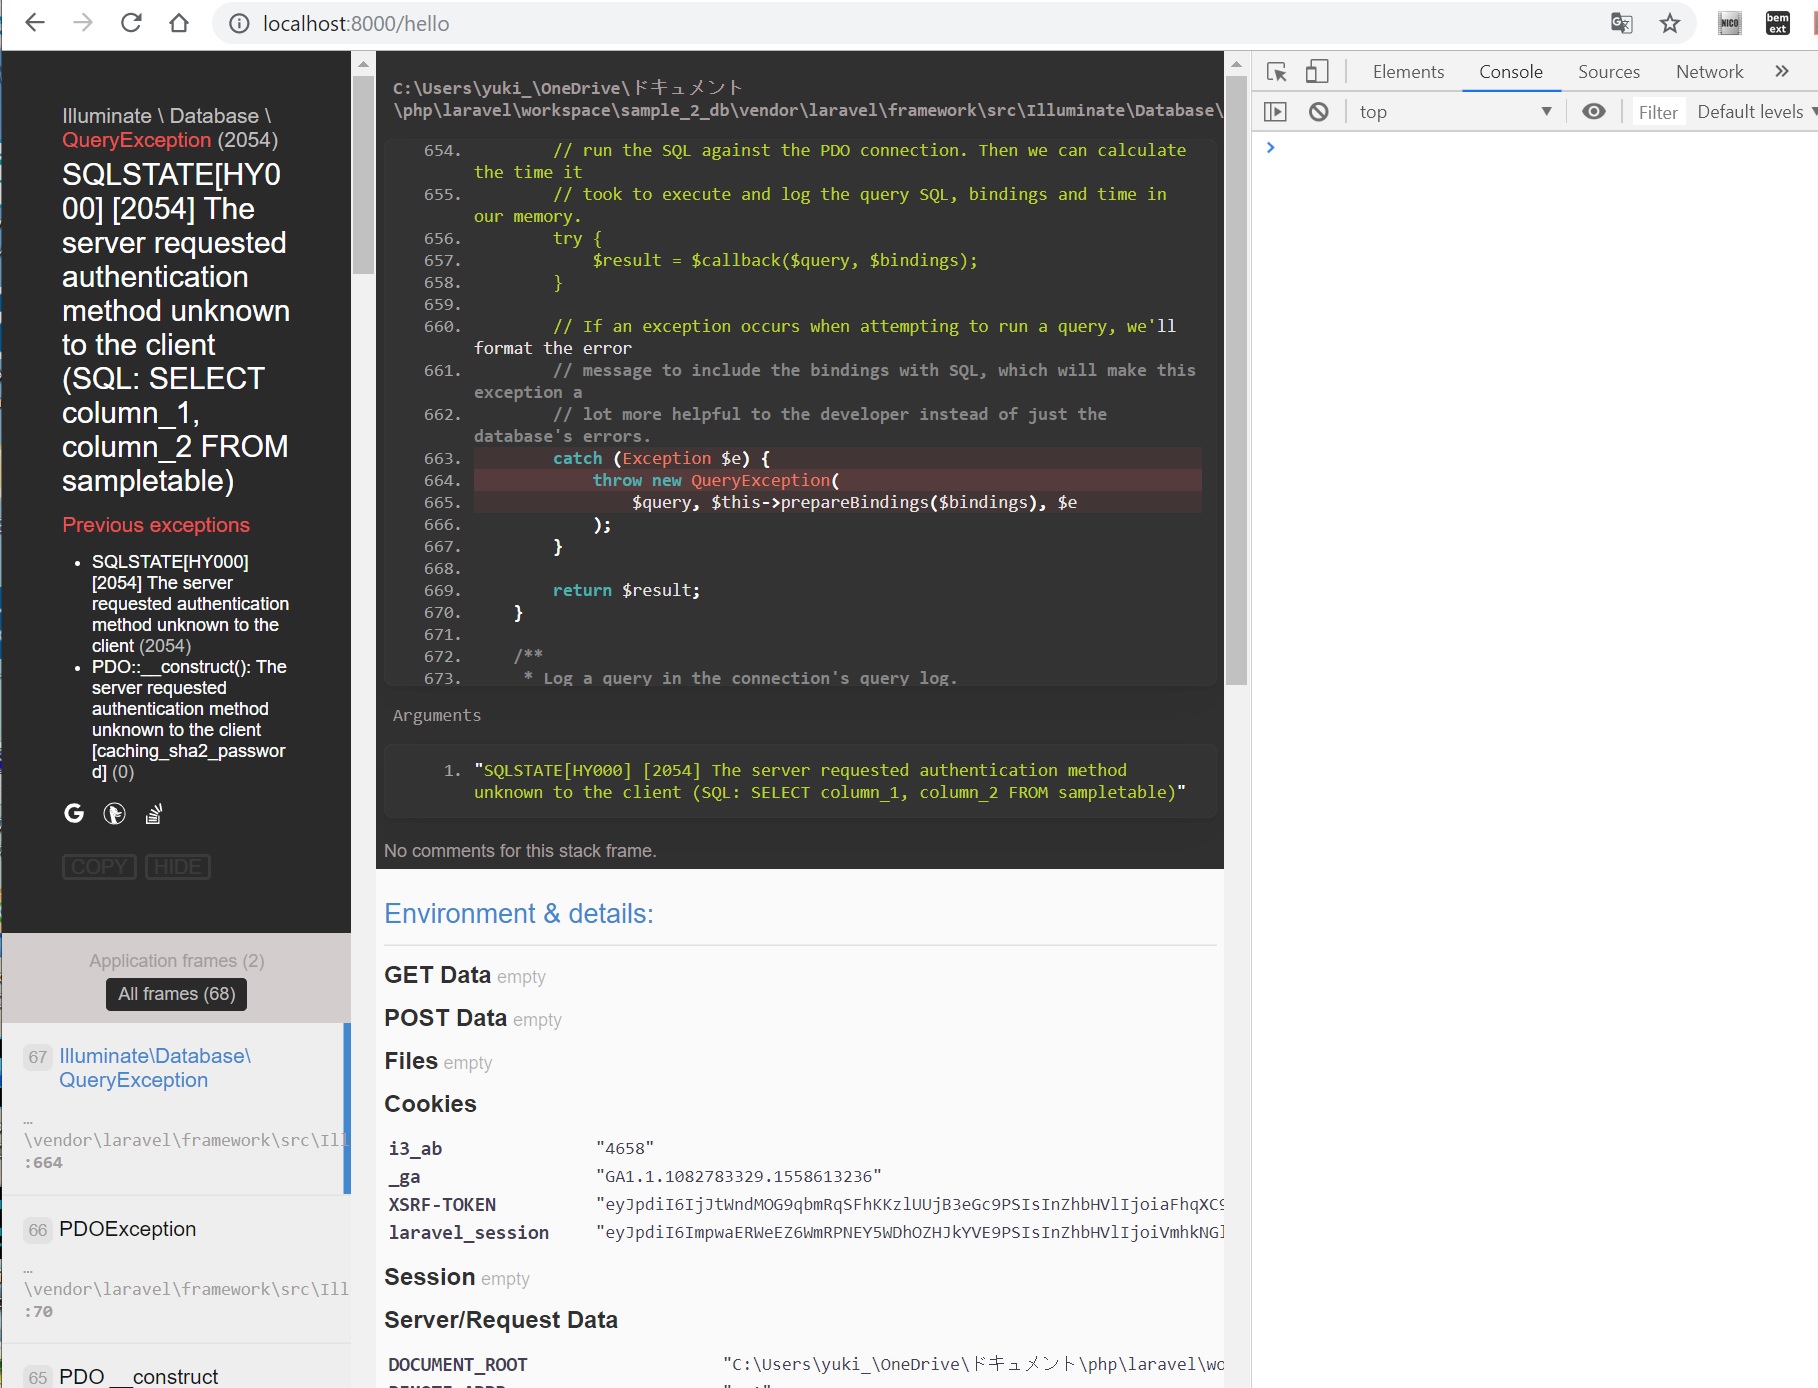Toggle the device toolbar in DevTools
The image size is (1818, 1388).
tap(1317, 72)
